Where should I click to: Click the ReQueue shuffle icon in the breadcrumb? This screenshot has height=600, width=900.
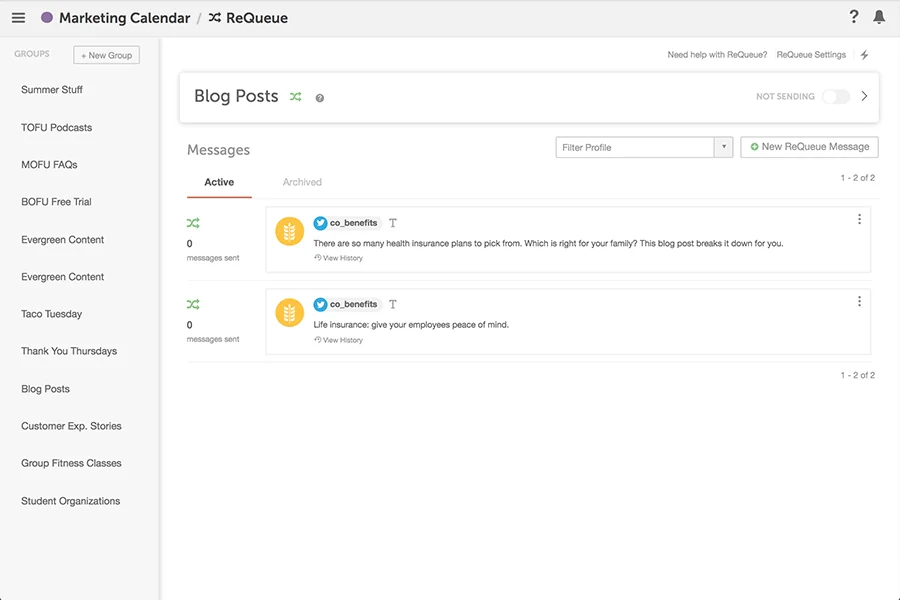(x=213, y=17)
